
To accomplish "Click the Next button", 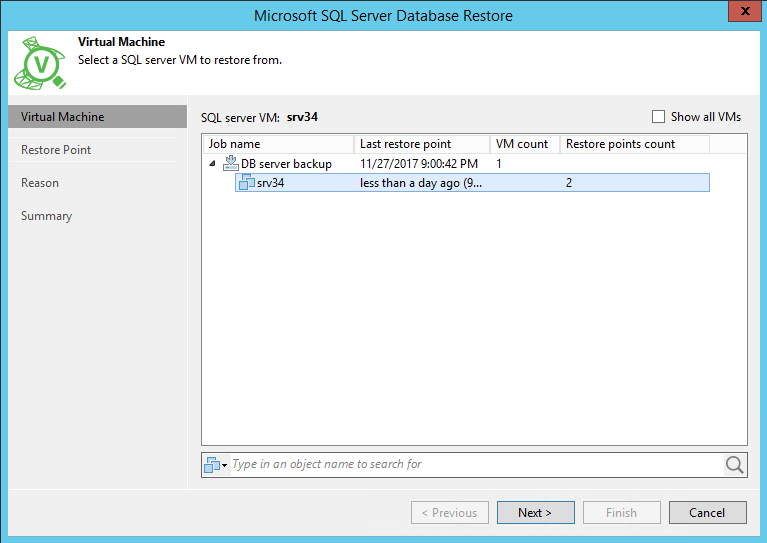I will coord(536,512).
